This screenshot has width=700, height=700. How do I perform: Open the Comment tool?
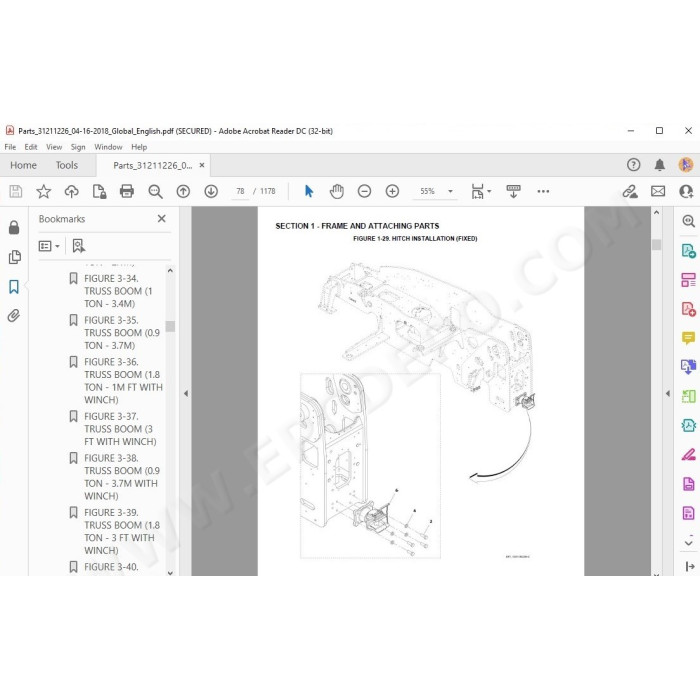[688, 338]
